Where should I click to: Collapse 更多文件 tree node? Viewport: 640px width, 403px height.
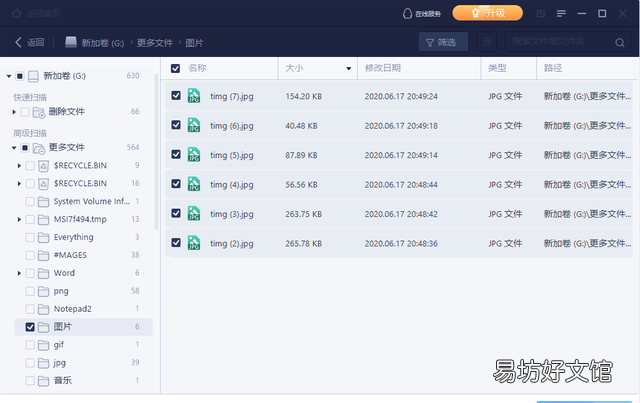point(14,148)
